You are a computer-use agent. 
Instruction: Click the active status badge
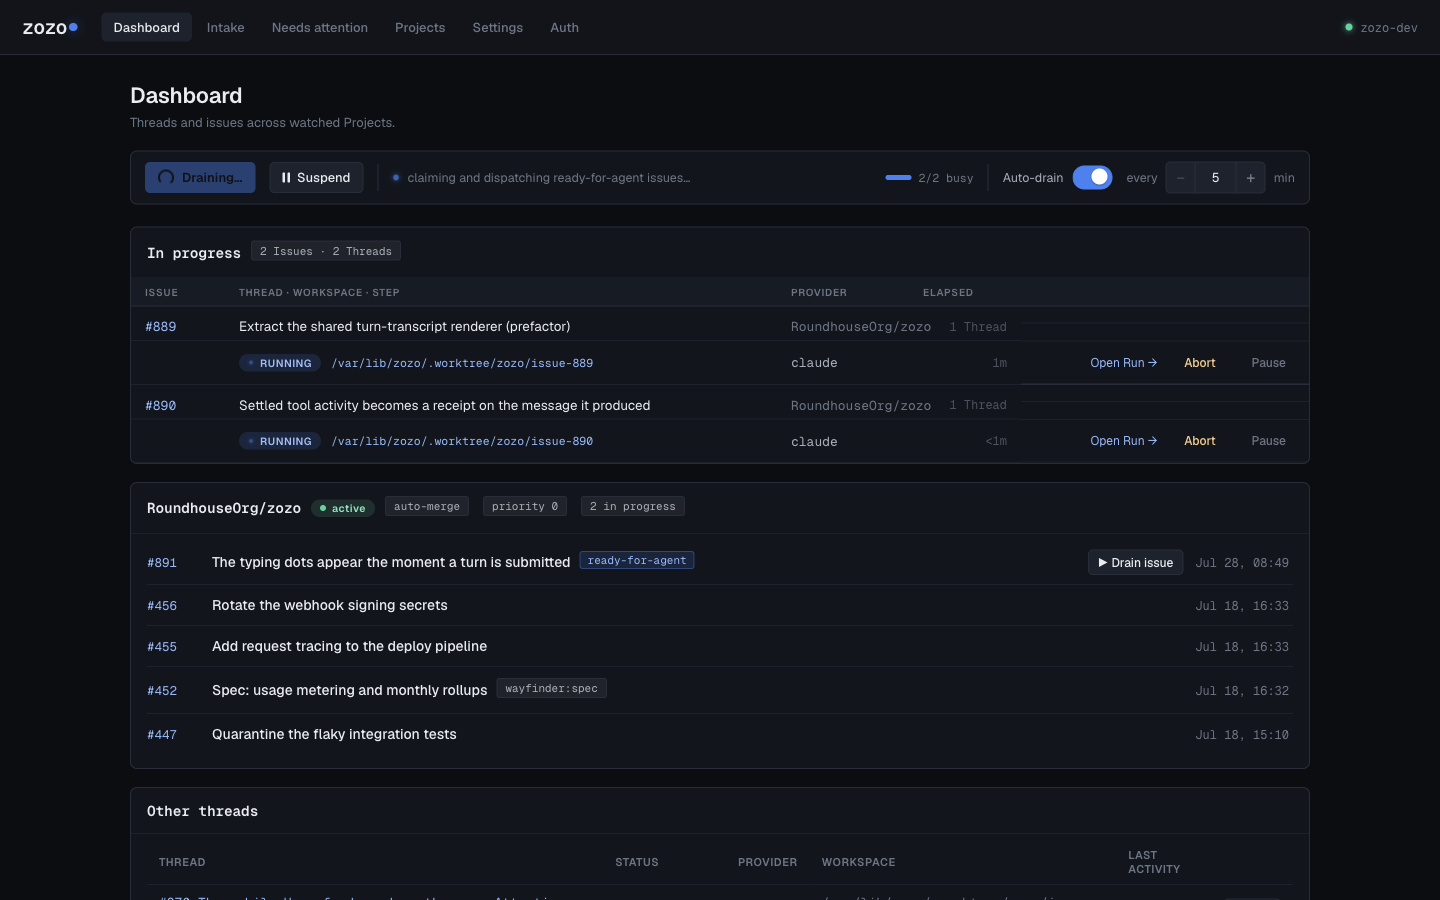(343, 508)
